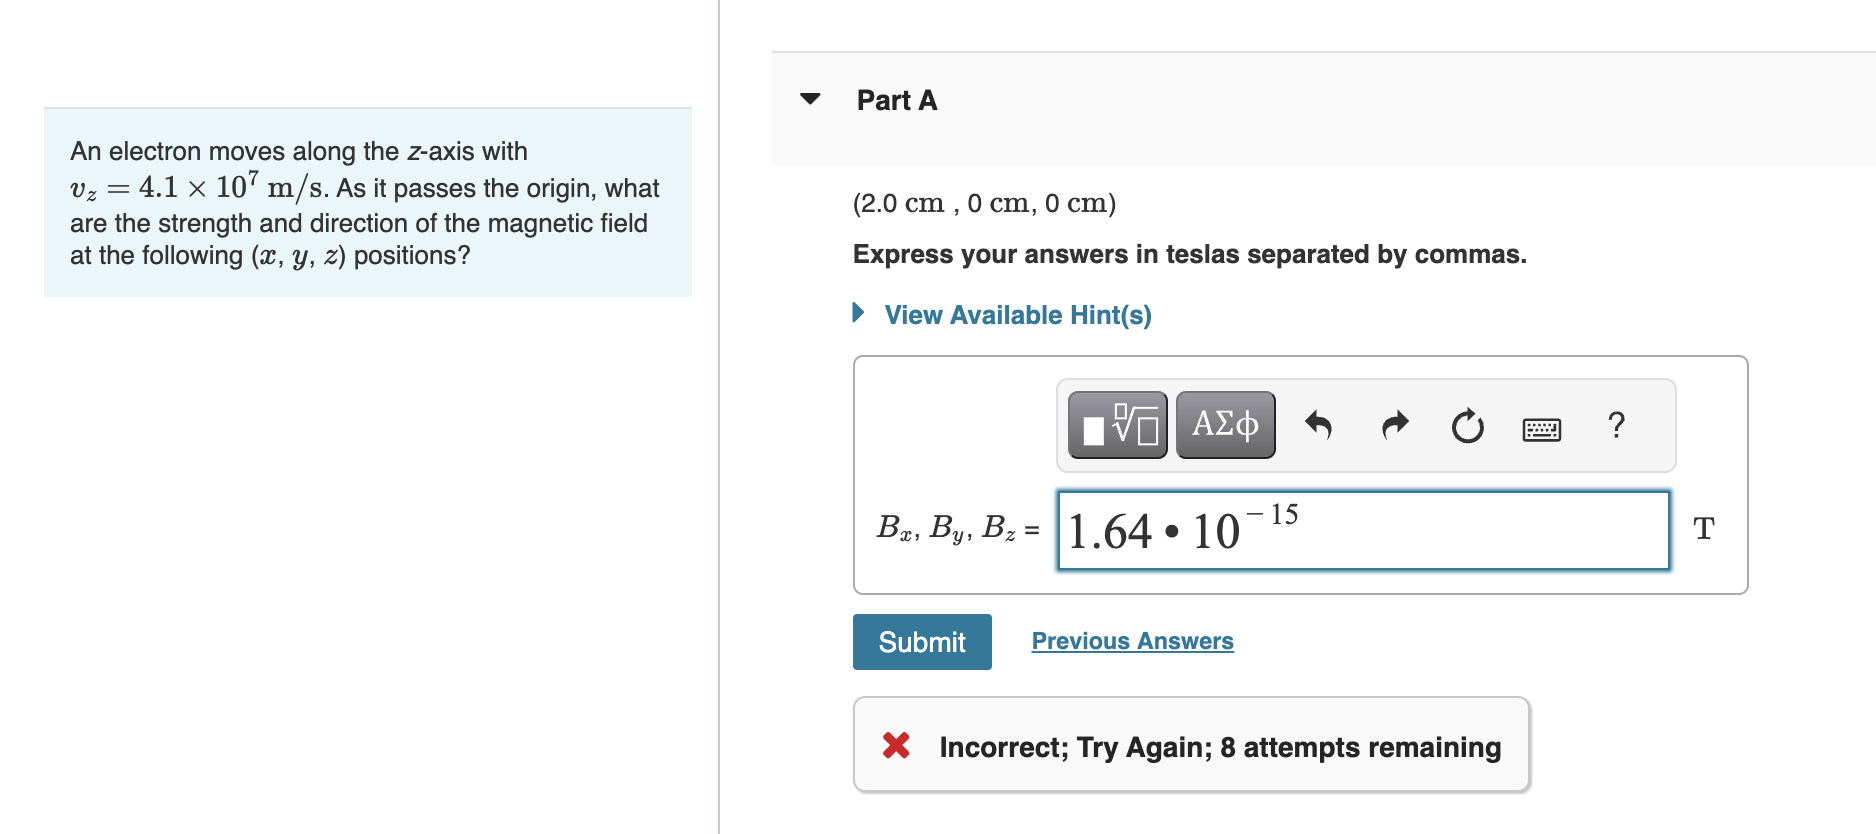Image resolution: width=1876 pixels, height=834 pixels.
Task: Click the Incorrect; Try Again message
Action: tap(1220, 746)
